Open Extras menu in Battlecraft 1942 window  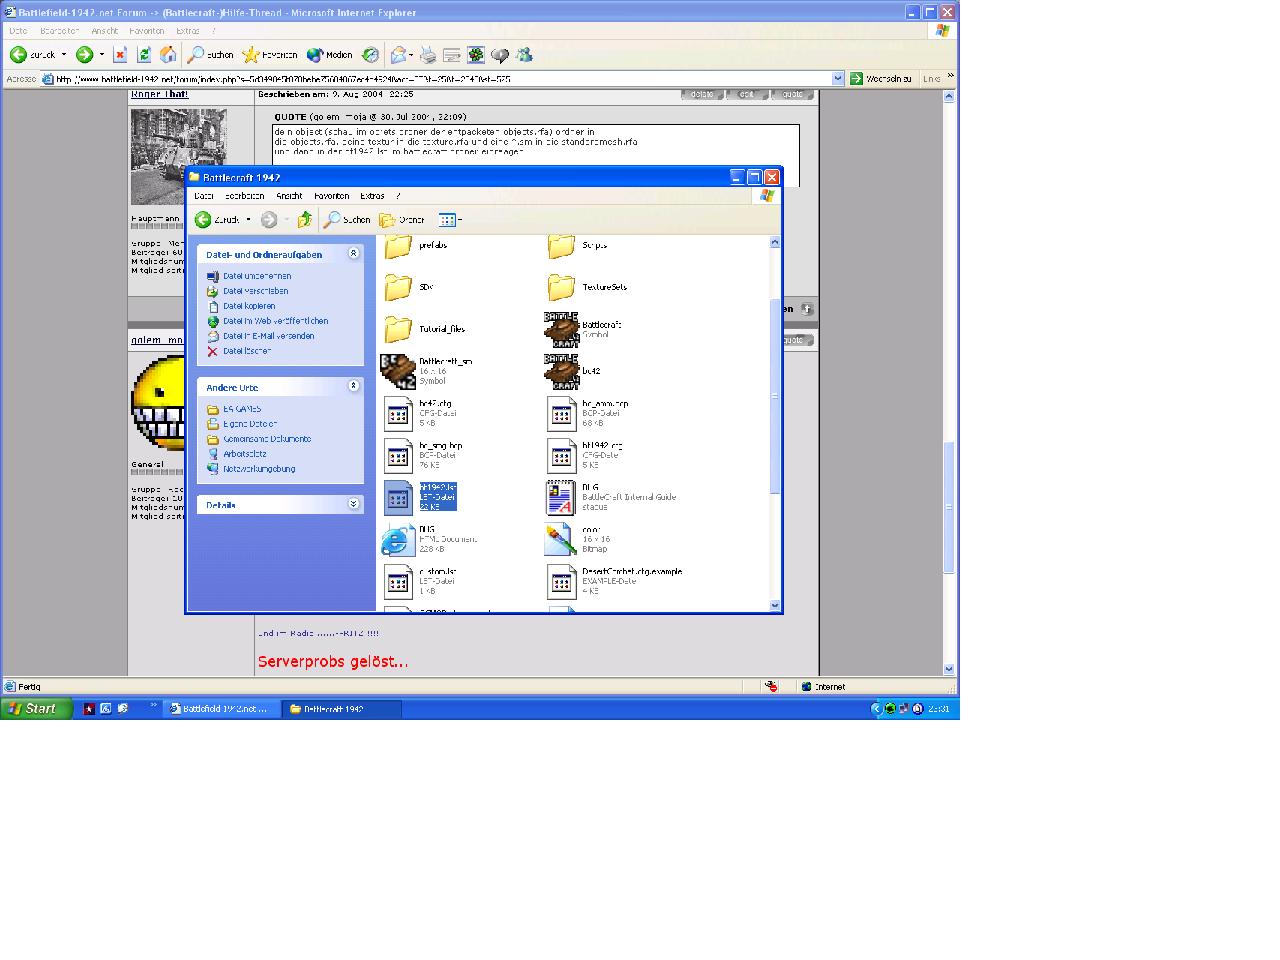pos(372,196)
